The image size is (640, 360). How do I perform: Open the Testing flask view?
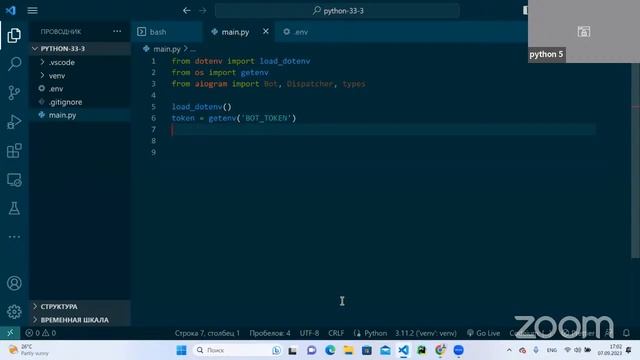point(14,208)
